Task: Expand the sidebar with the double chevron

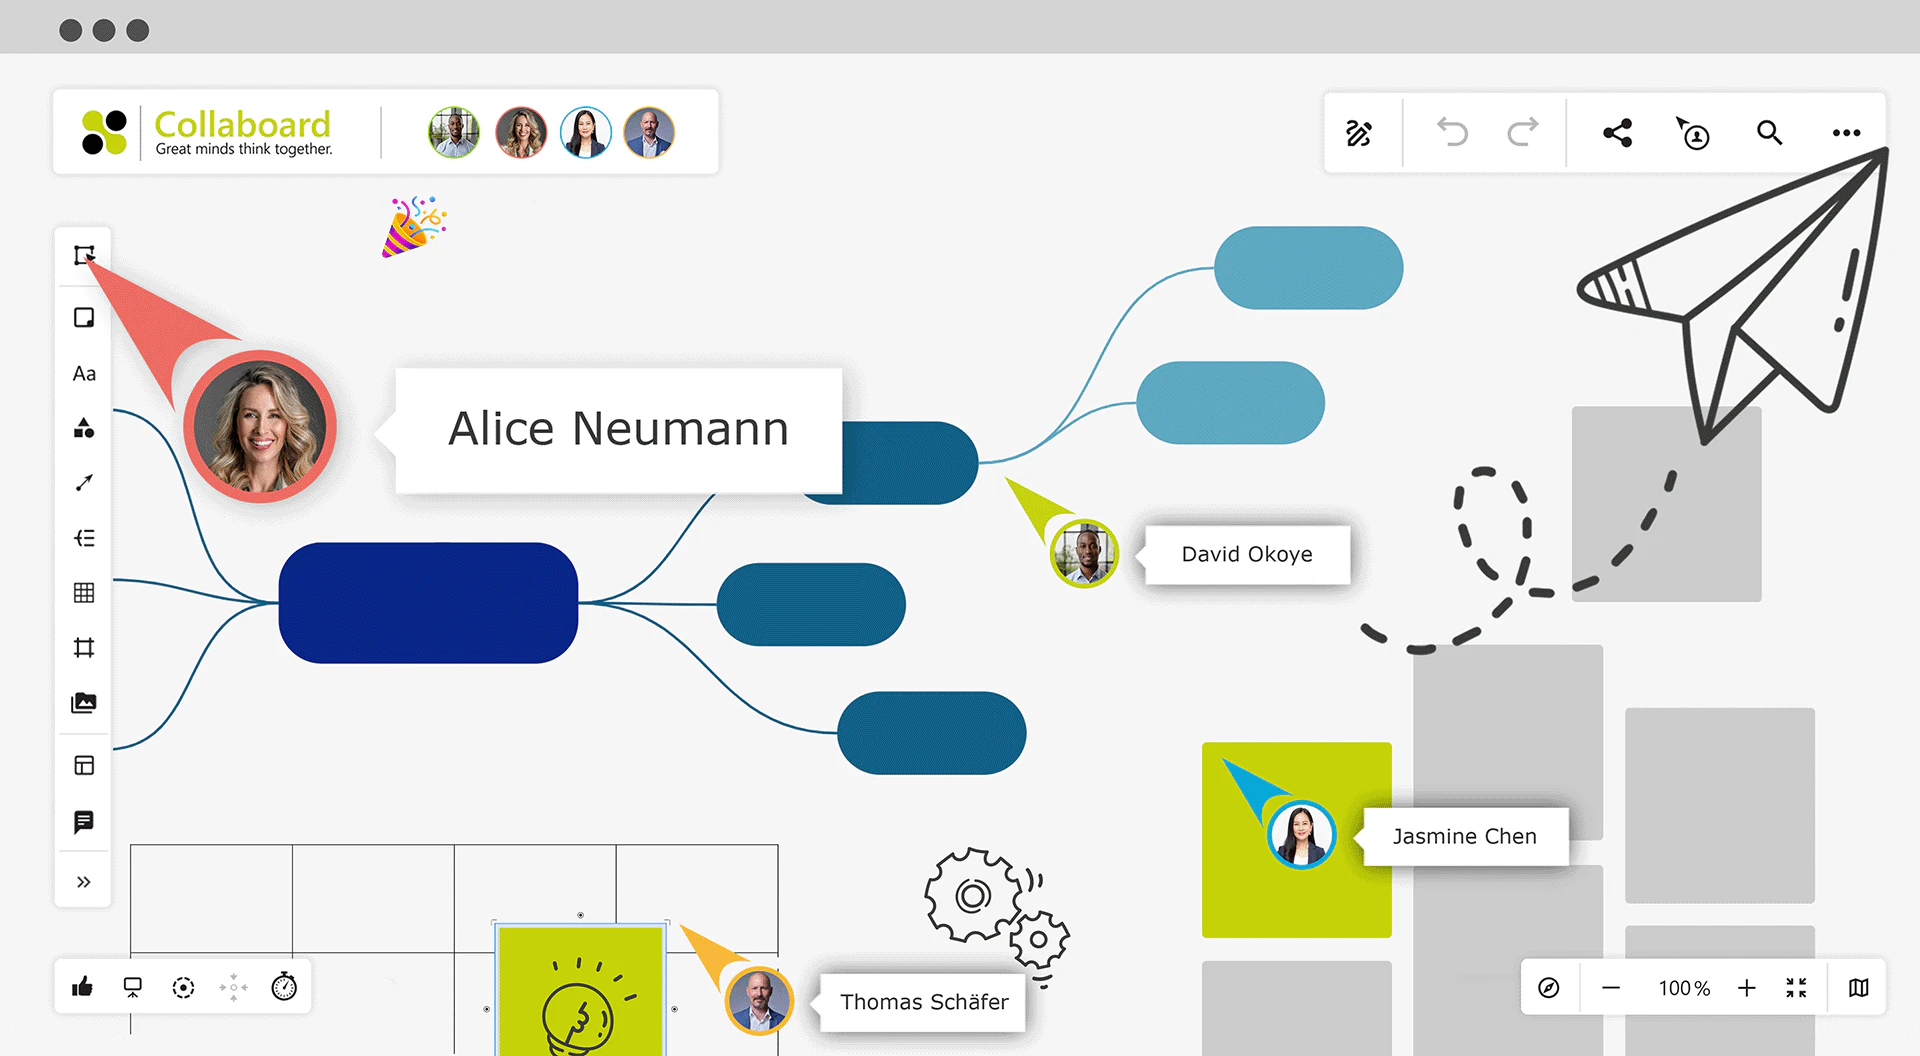Action: (83, 881)
